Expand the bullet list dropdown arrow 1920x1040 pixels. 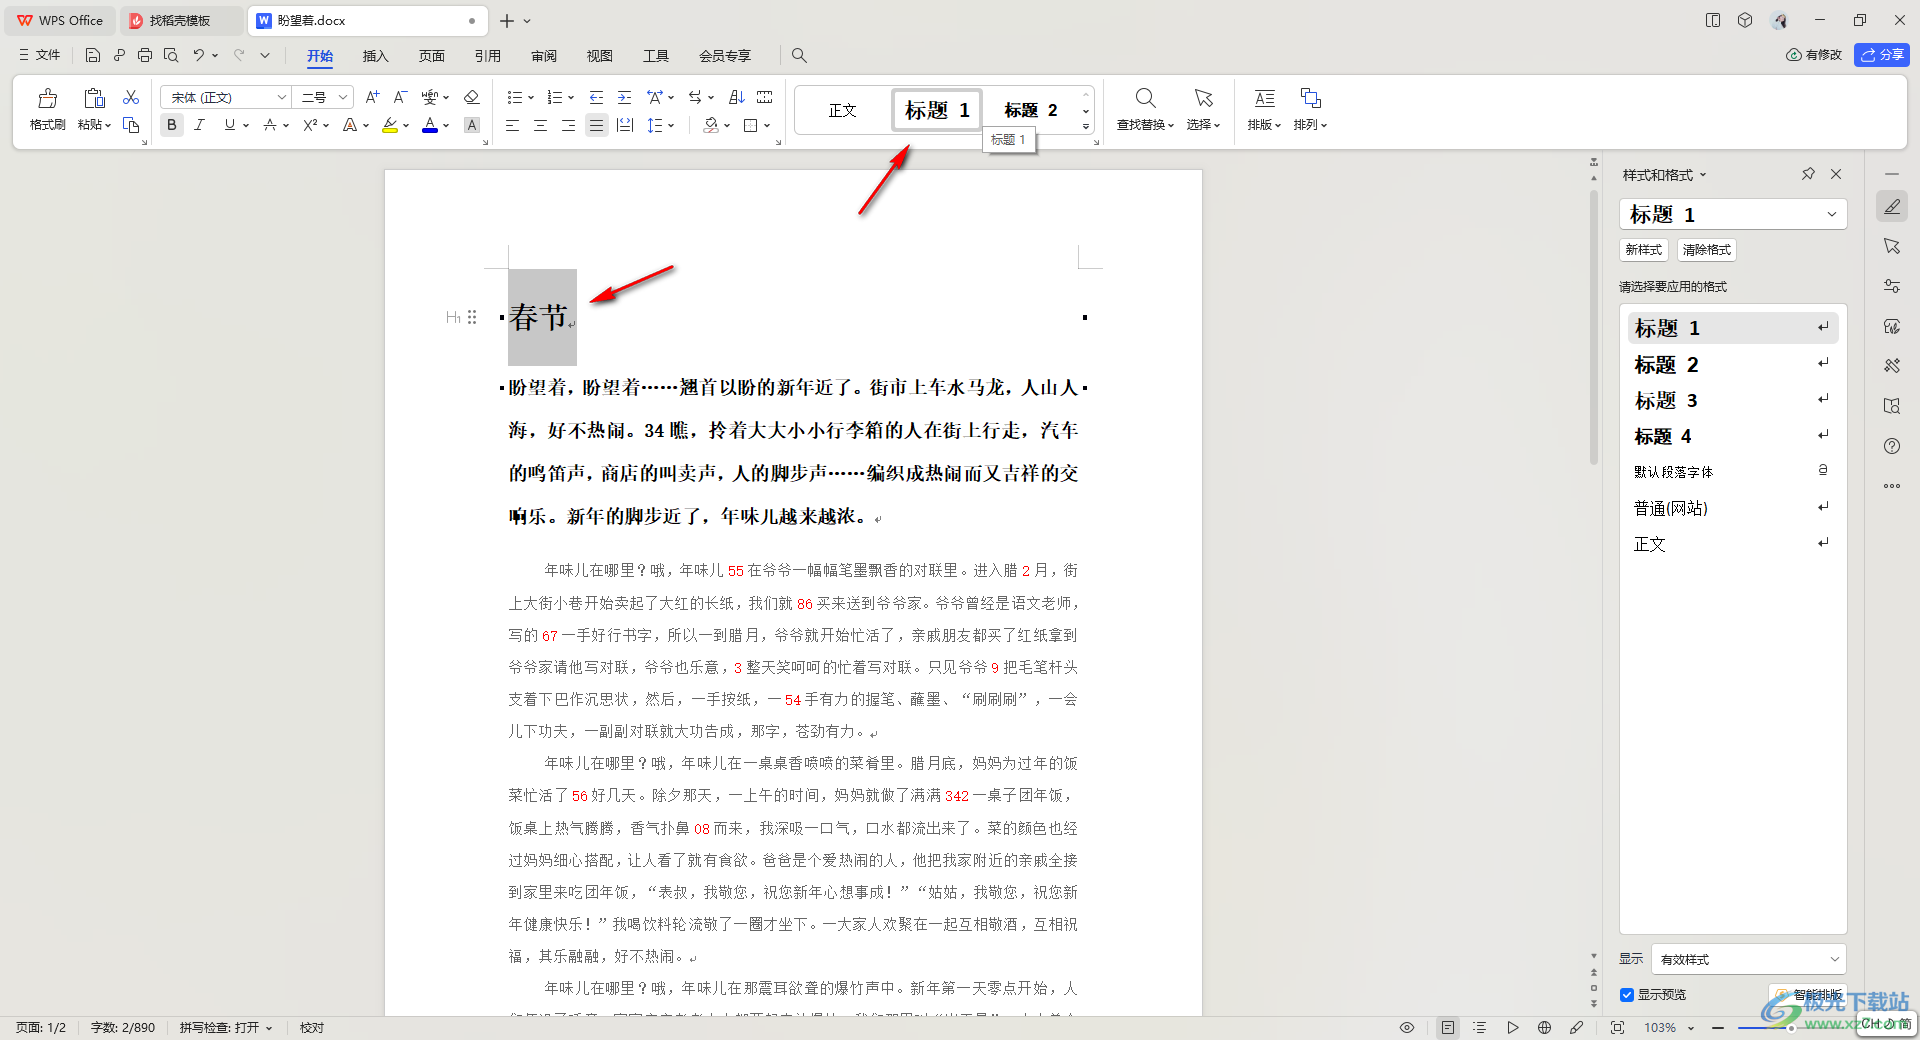tap(531, 97)
